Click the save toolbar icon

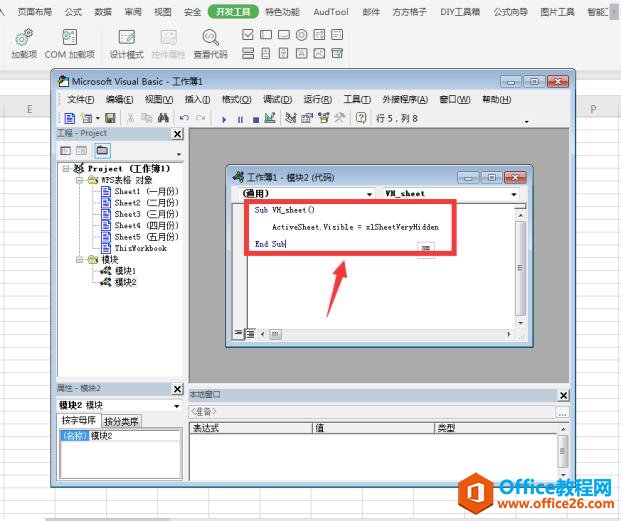pyautogui.click(x=110, y=118)
